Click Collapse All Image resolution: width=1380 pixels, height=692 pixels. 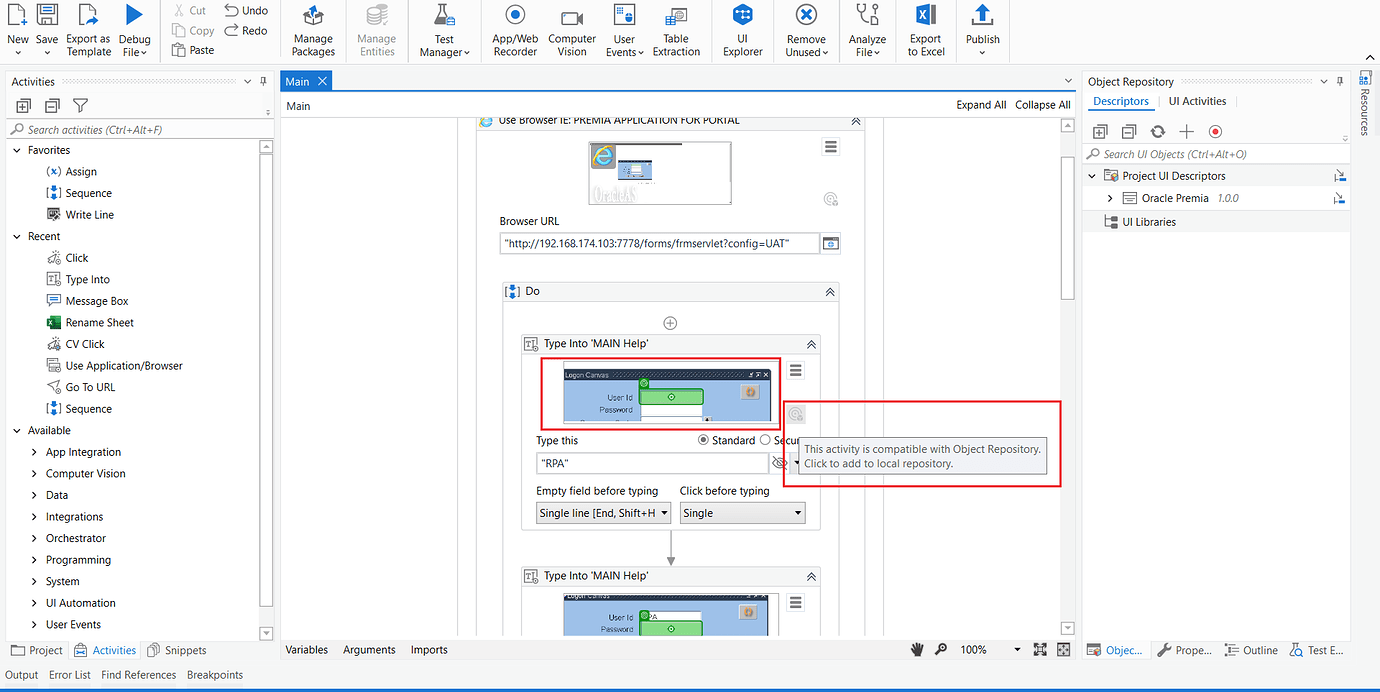[x=1042, y=104]
